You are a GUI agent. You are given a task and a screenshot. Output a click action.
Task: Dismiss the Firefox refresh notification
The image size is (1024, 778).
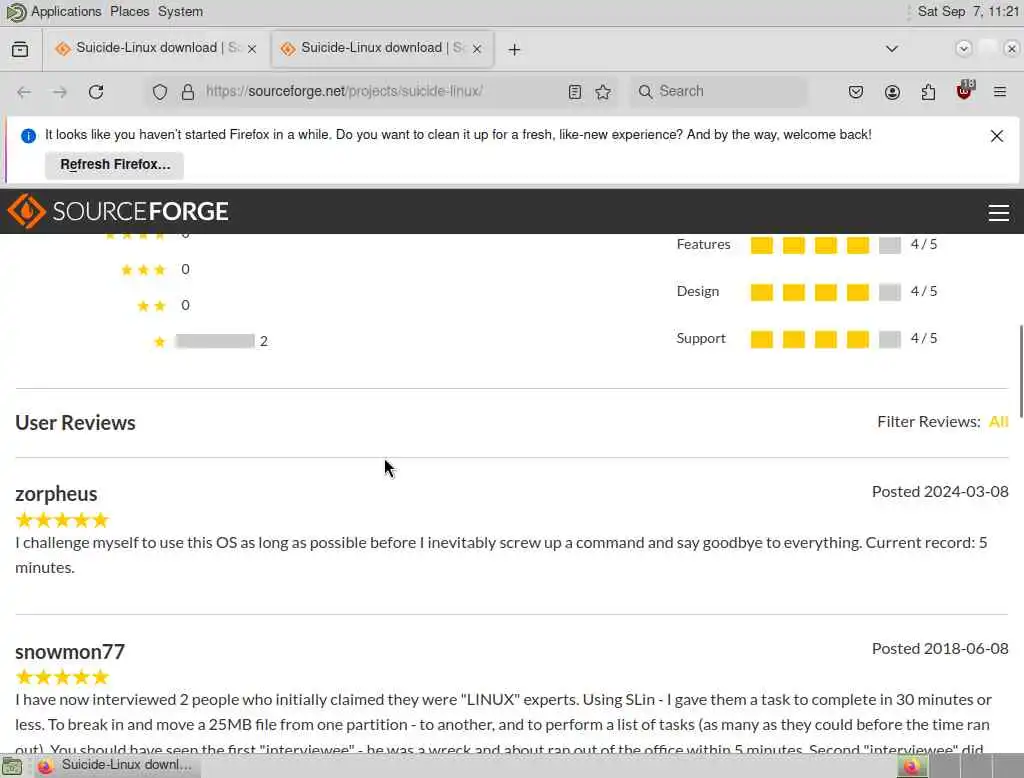pos(996,136)
